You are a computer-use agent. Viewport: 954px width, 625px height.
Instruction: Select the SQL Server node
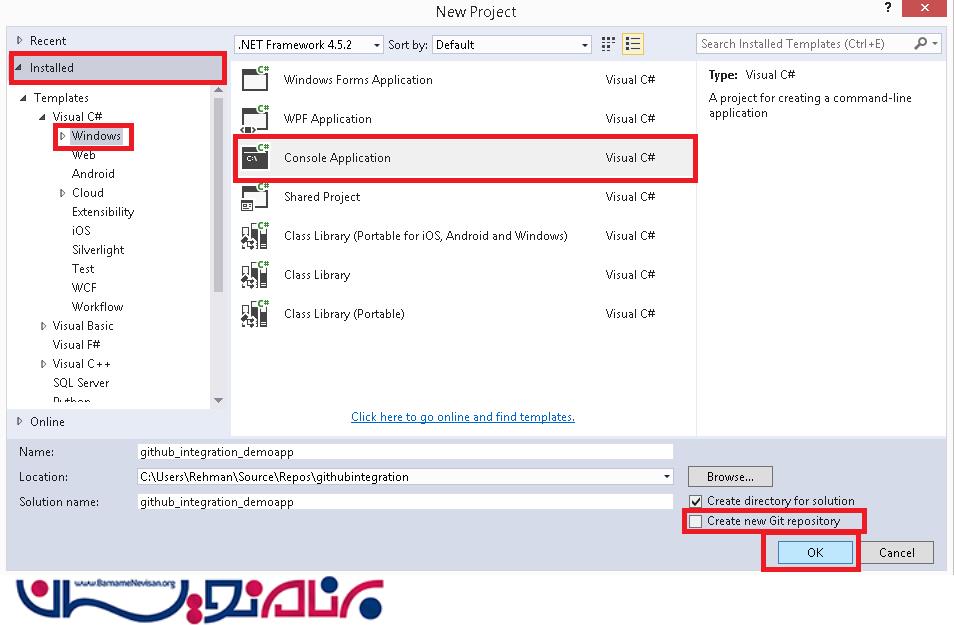81,383
